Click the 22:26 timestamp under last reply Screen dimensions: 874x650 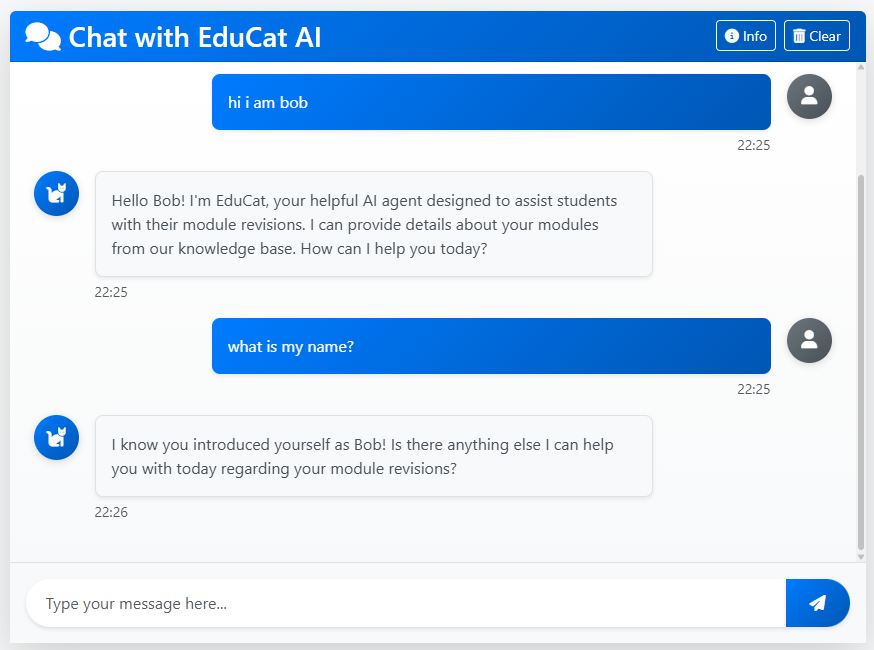click(111, 513)
